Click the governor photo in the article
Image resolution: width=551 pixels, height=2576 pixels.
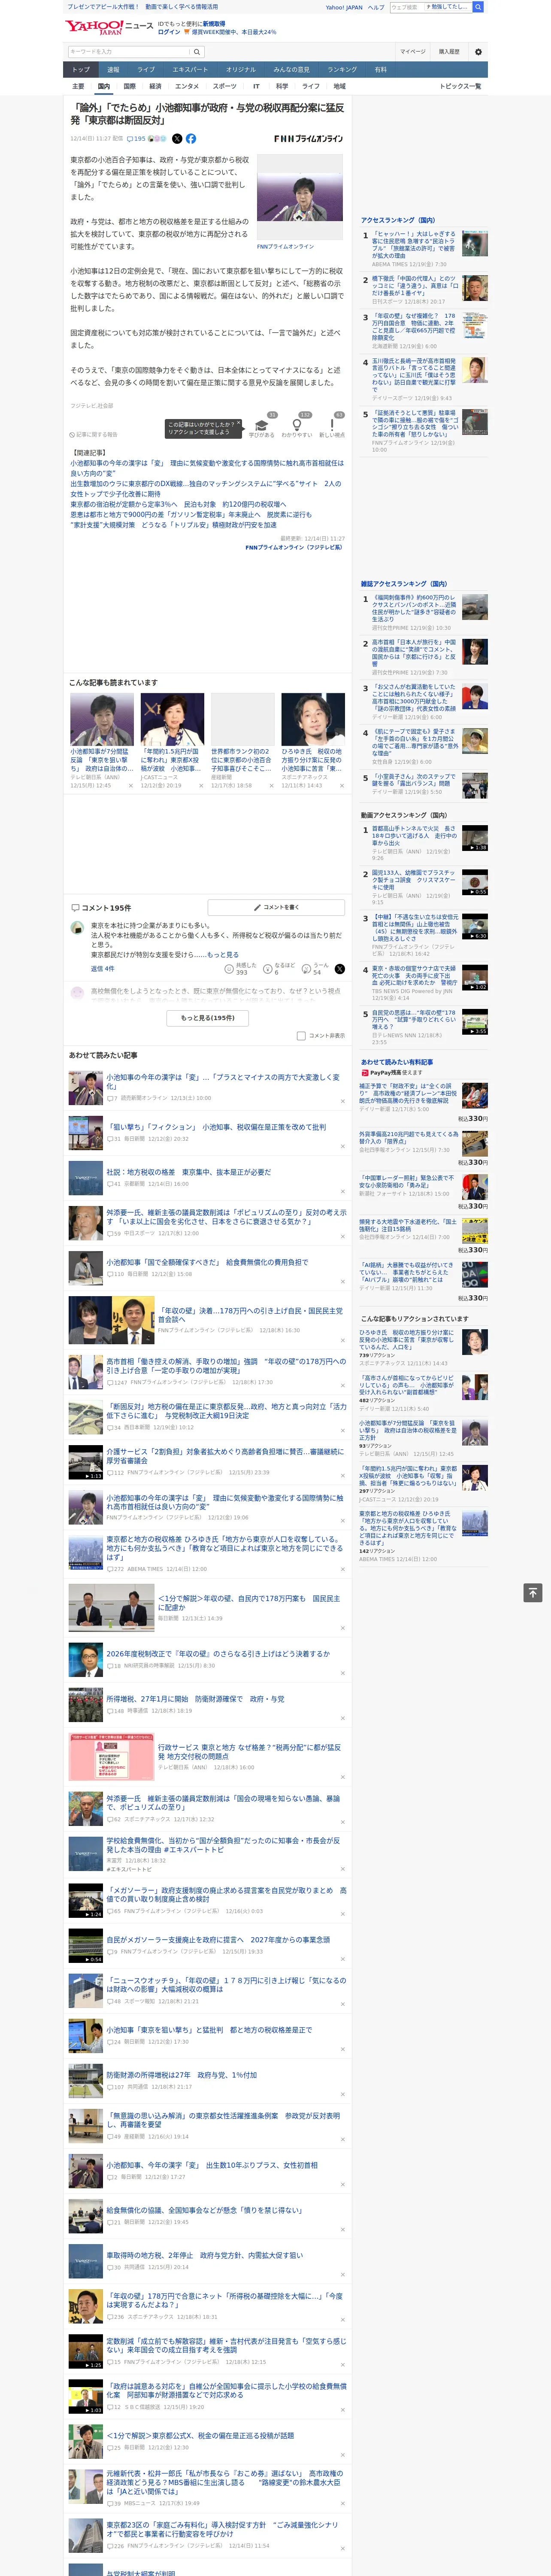(x=300, y=197)
